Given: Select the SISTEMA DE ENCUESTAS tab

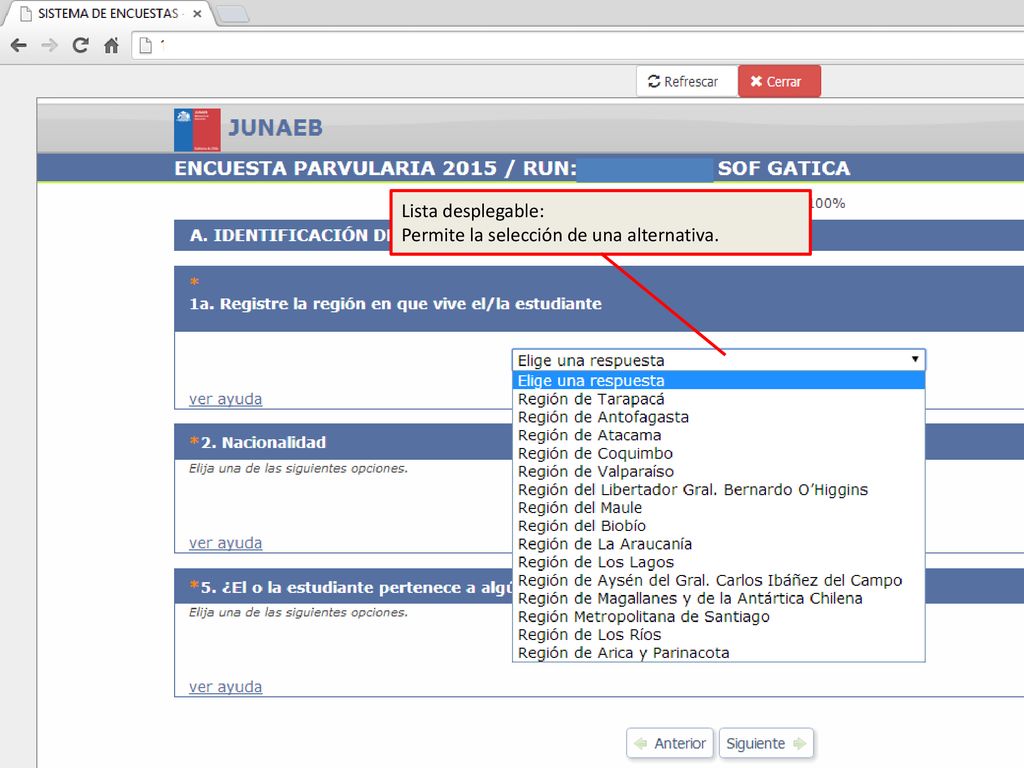Looking at the screenshot, I should pyautogui.click(x=108, y=14).
